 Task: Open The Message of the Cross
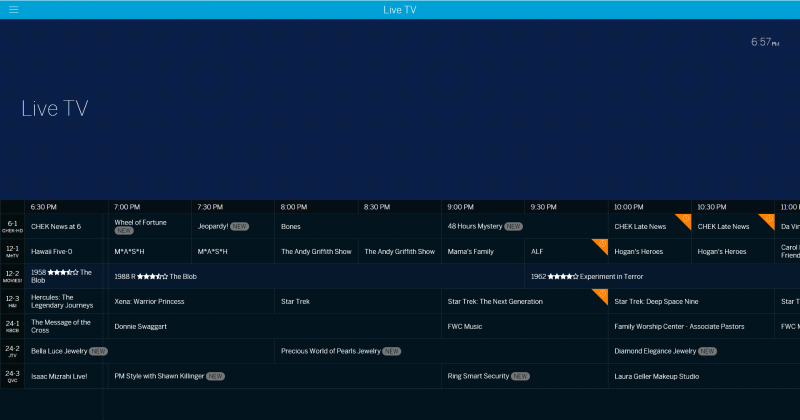coord(66,327)
